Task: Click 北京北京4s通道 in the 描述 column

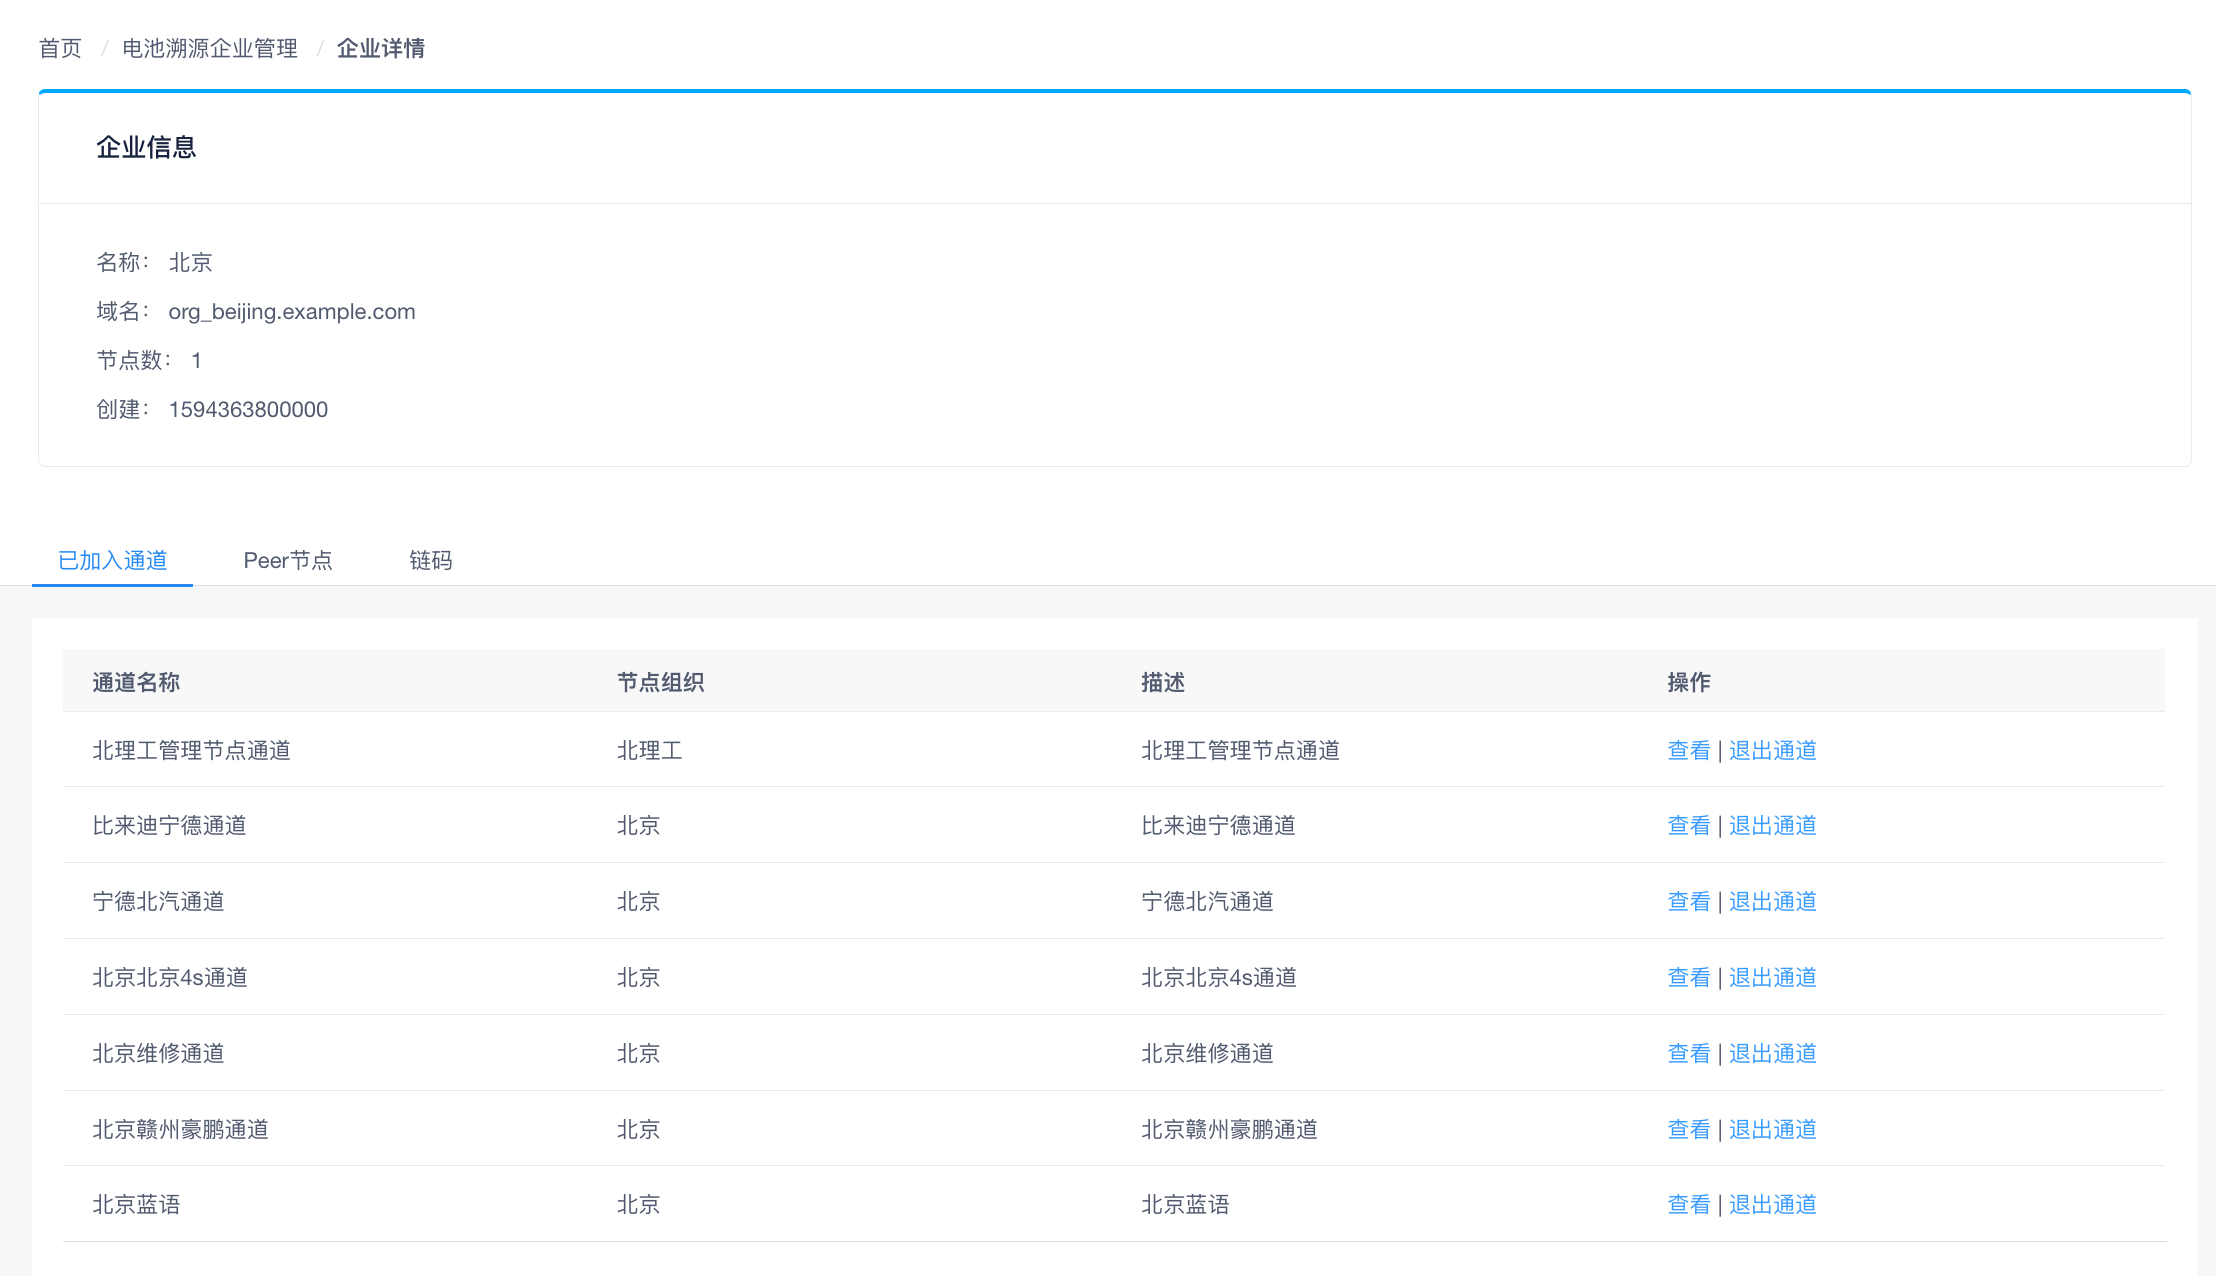Action: [x=1219, y=977]
